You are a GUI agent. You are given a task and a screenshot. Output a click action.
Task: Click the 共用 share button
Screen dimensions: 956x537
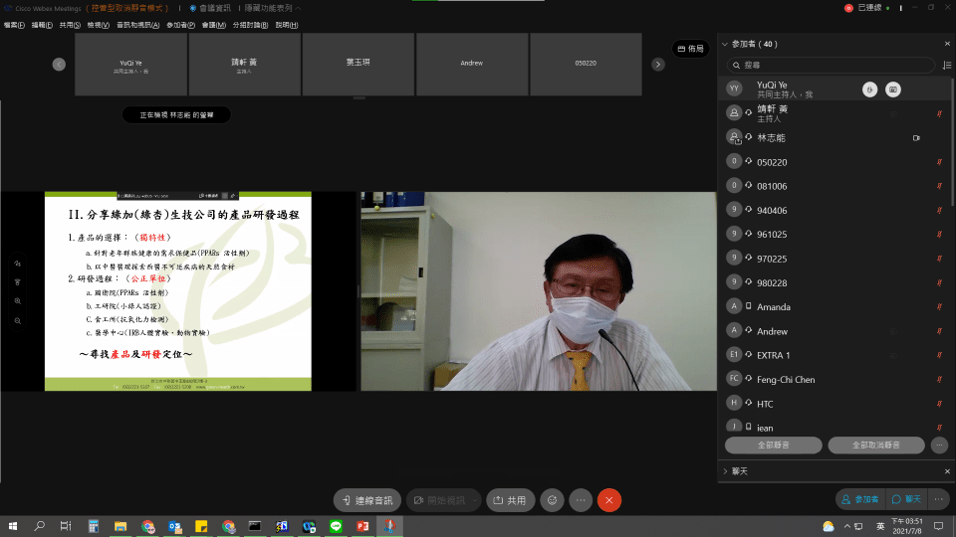coord(510,500)
